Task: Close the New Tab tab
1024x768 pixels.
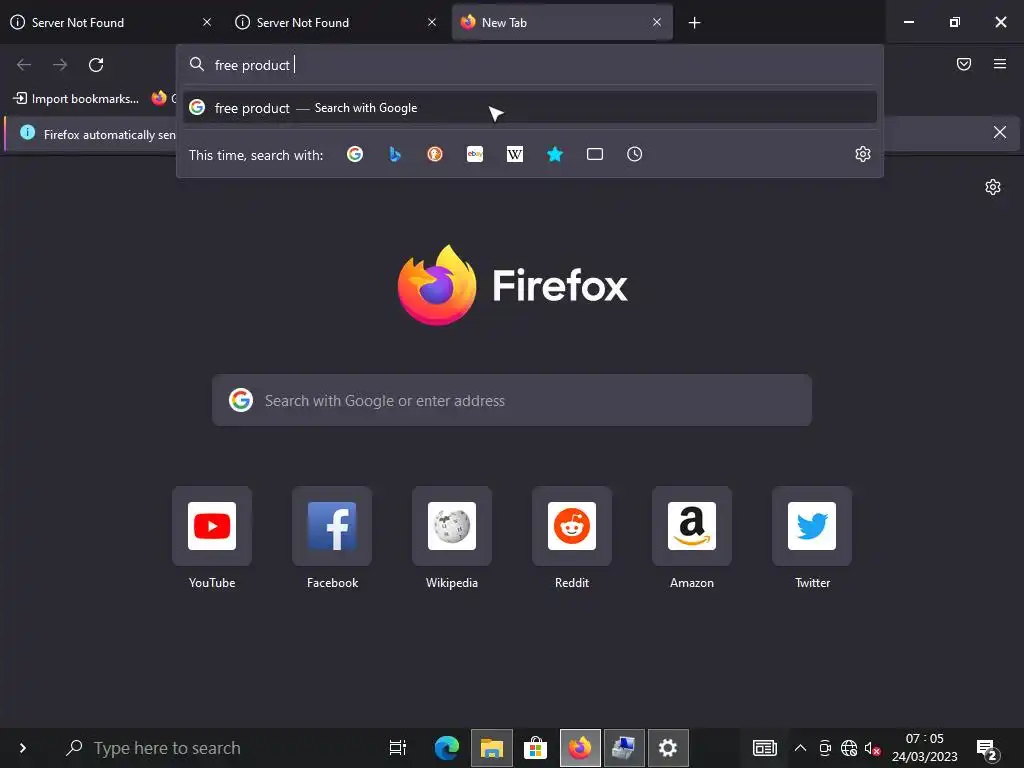Action: click(656, 22)
